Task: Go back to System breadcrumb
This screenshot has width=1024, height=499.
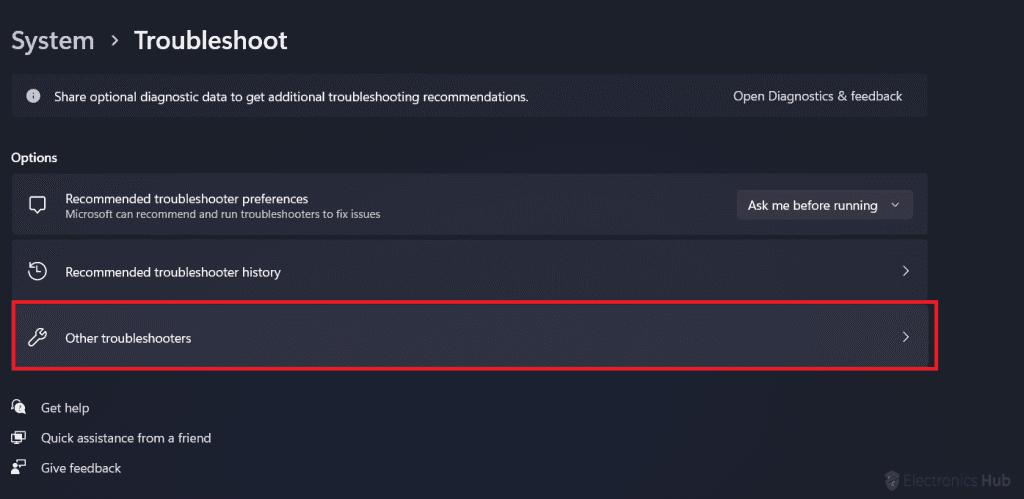Action: tap(52, 40)
